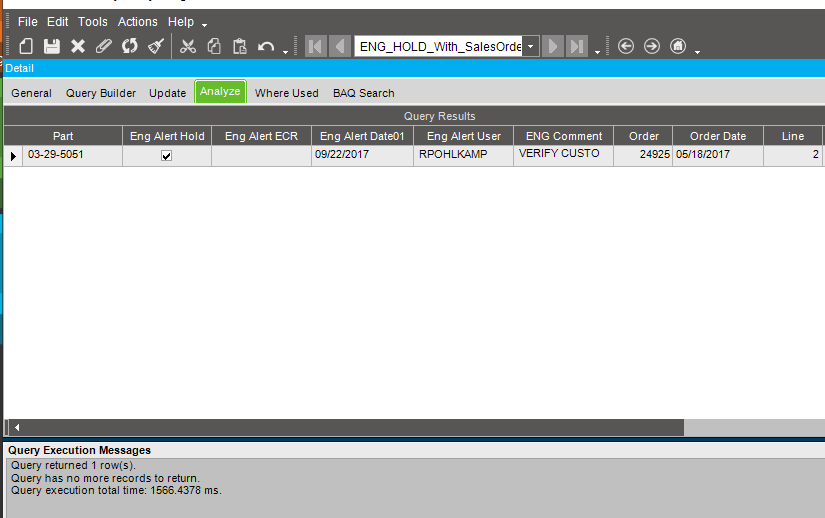825x518 pixels.
Task: Click the New document icon
Action: [26, 46]
